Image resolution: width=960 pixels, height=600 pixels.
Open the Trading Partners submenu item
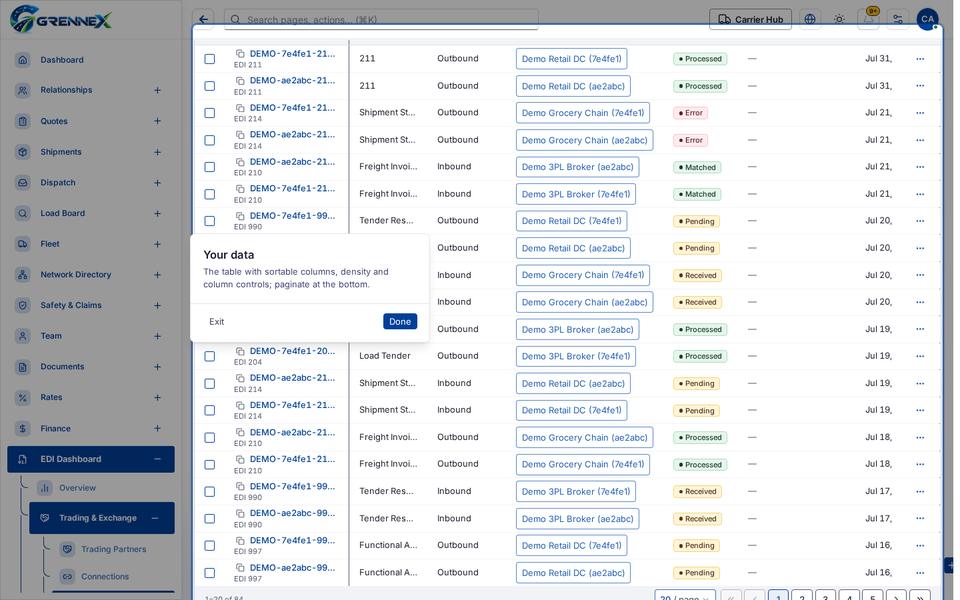(x=113, y=549)
